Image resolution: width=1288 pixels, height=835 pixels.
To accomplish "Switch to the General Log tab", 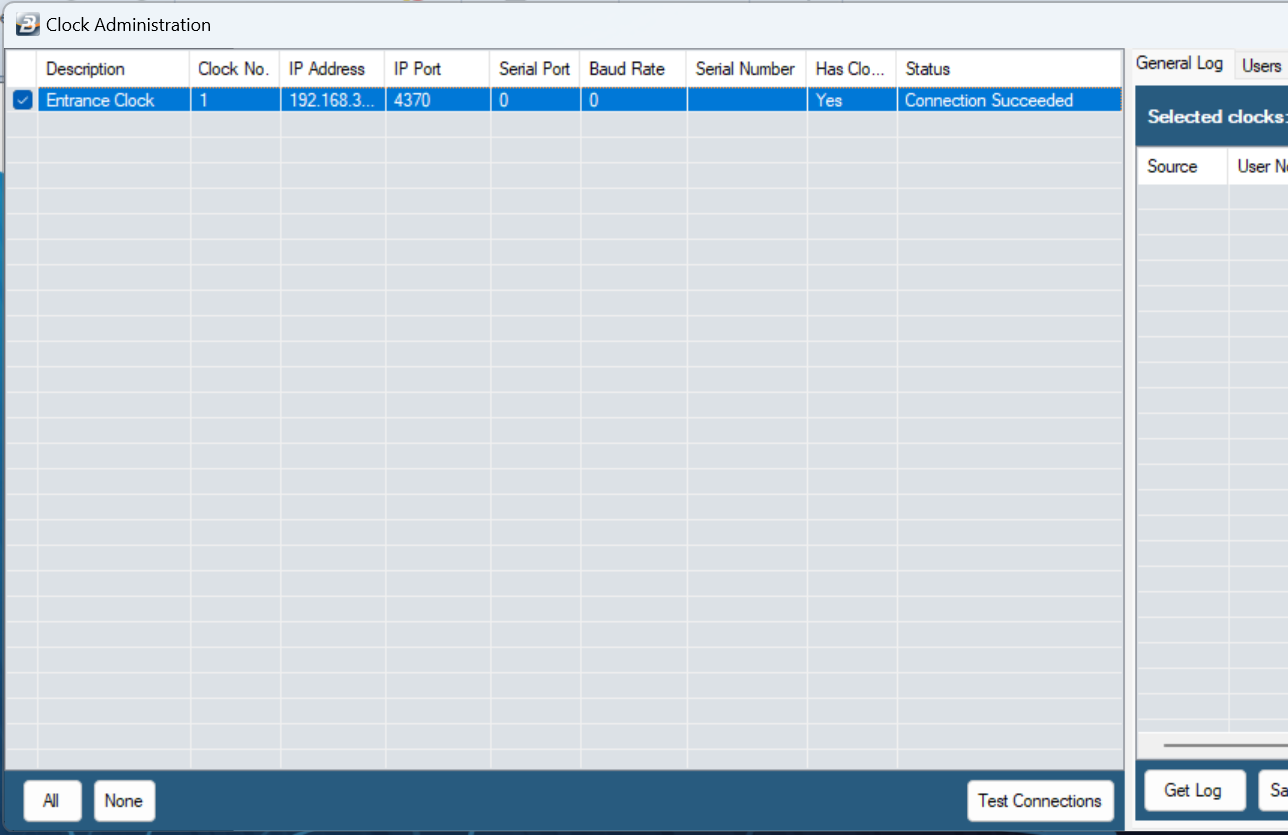I will point(1179,63).
